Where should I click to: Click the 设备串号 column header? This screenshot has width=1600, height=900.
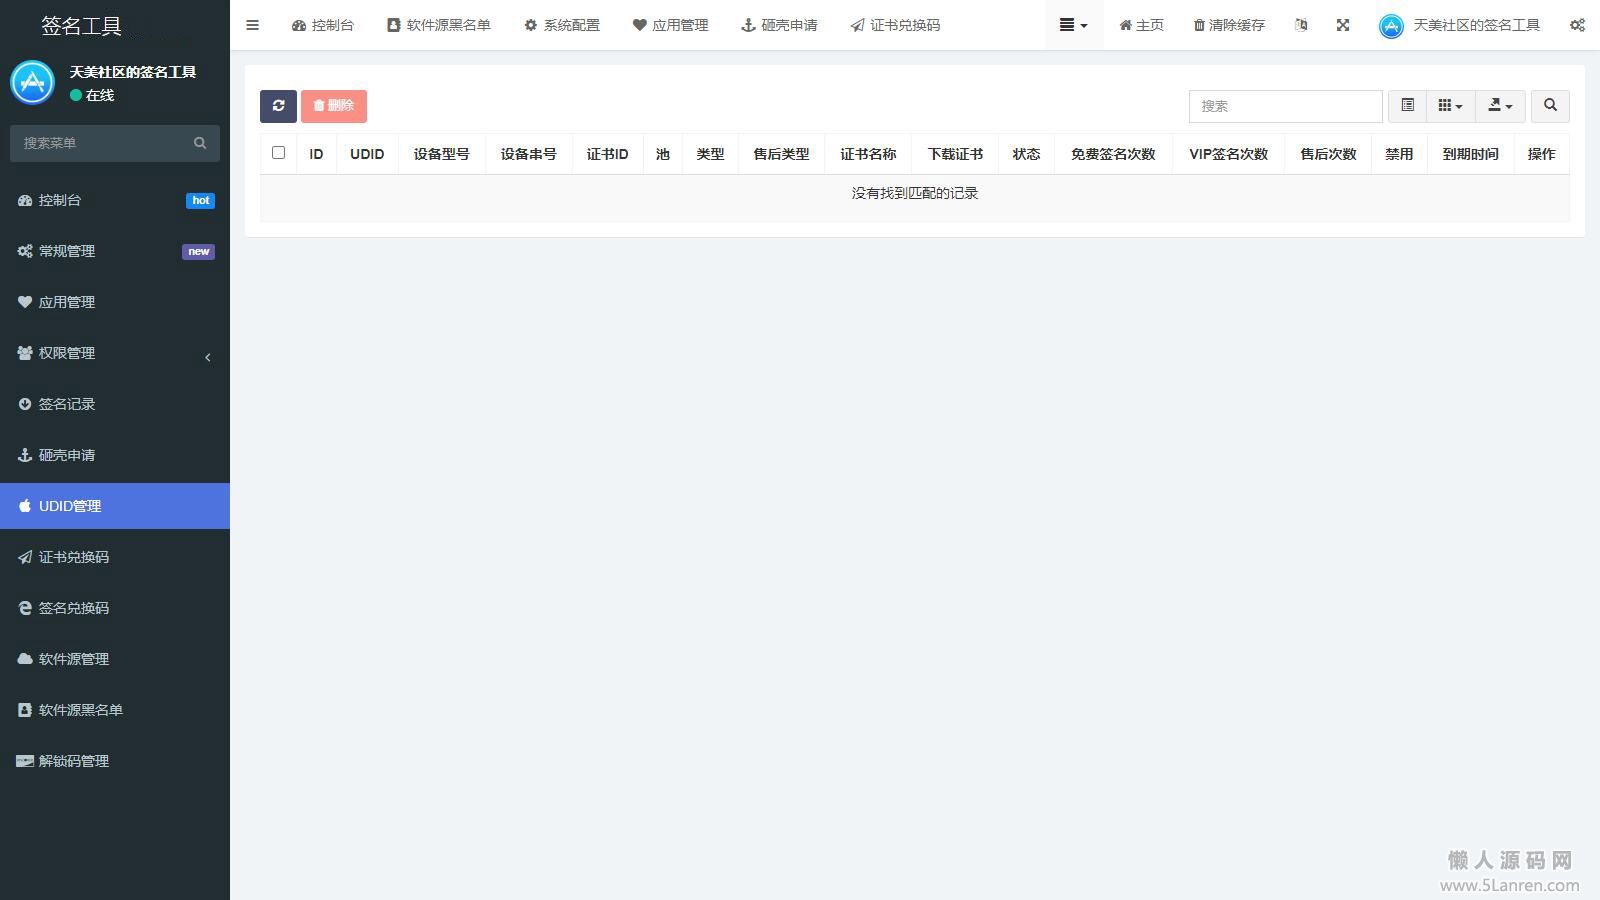click(x=528, y=154)
